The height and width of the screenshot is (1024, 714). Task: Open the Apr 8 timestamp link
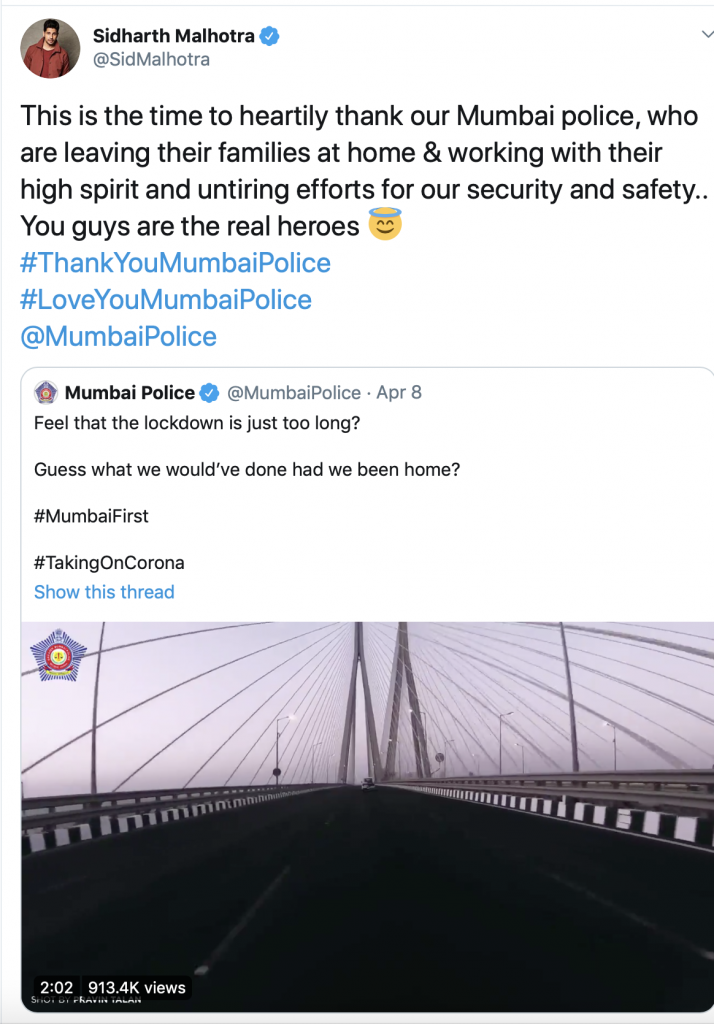click(x=398, y=393)
